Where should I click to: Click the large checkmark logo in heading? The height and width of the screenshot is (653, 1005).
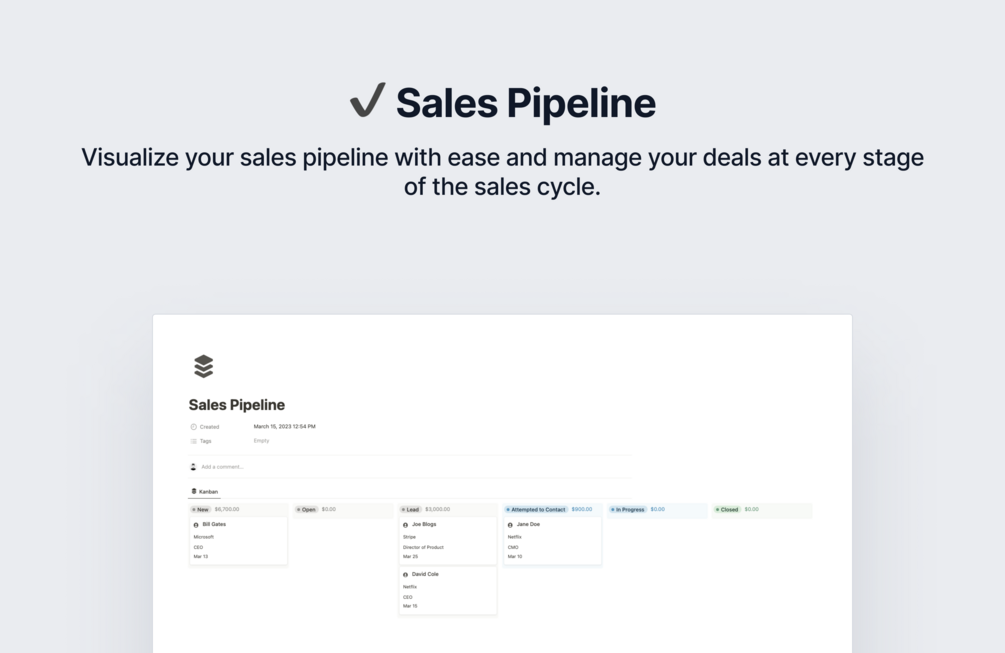click(367, 101)
